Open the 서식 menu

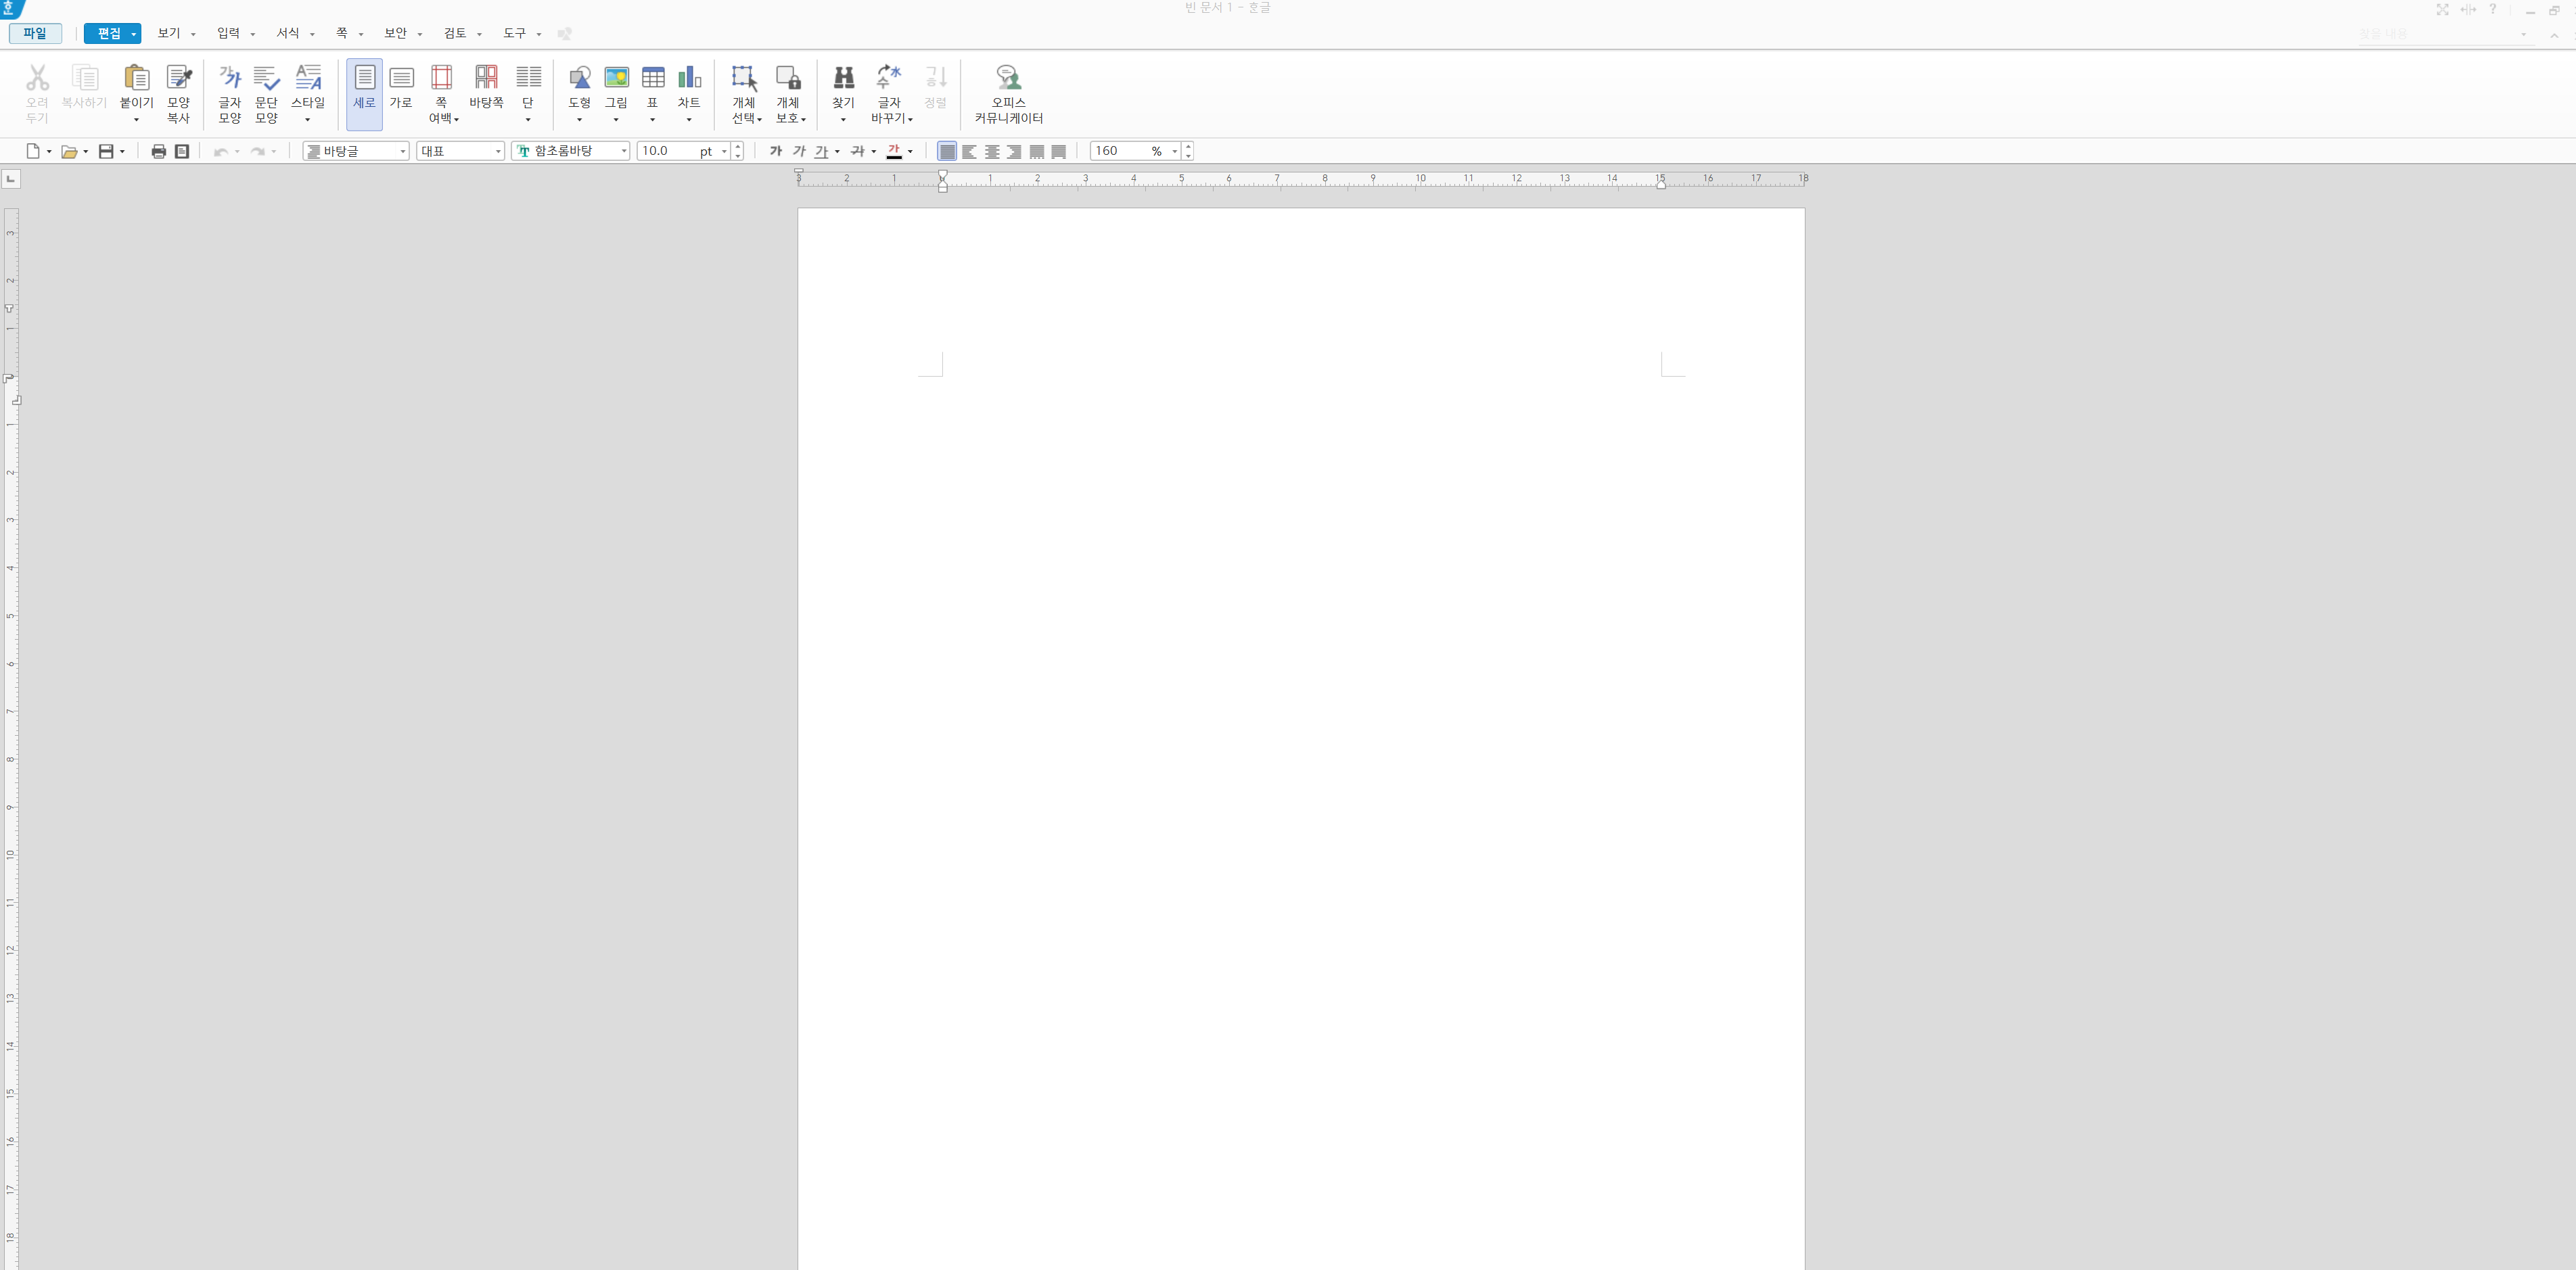289,33
